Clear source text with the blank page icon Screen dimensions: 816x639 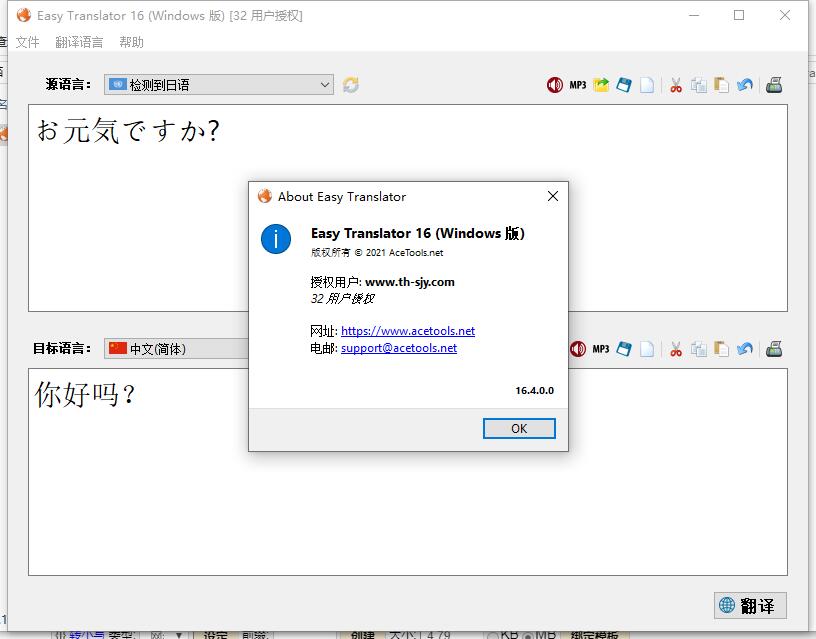point(647,85)
